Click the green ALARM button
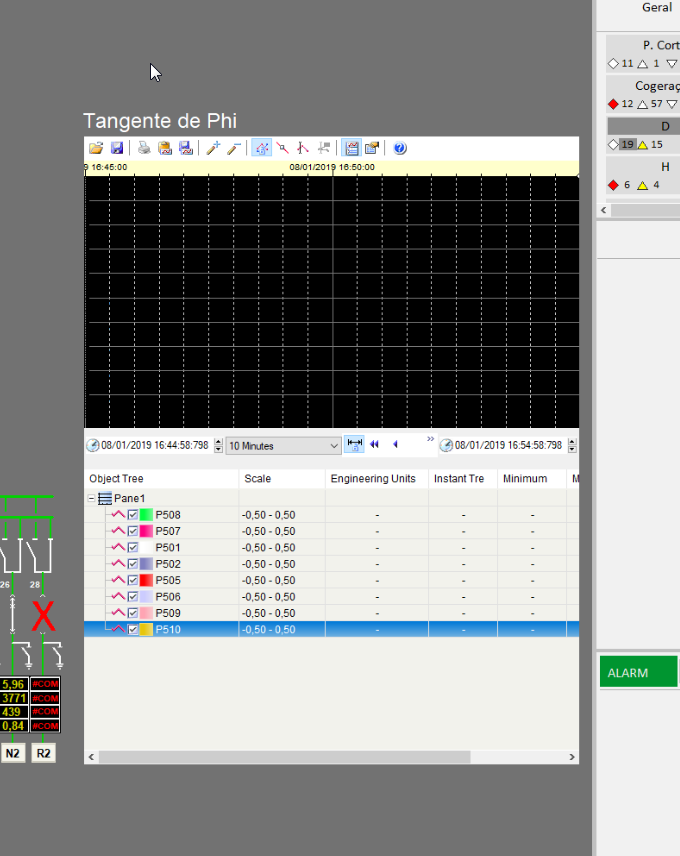The width and height of the screenshot is (680, 856). pos(639,672)
